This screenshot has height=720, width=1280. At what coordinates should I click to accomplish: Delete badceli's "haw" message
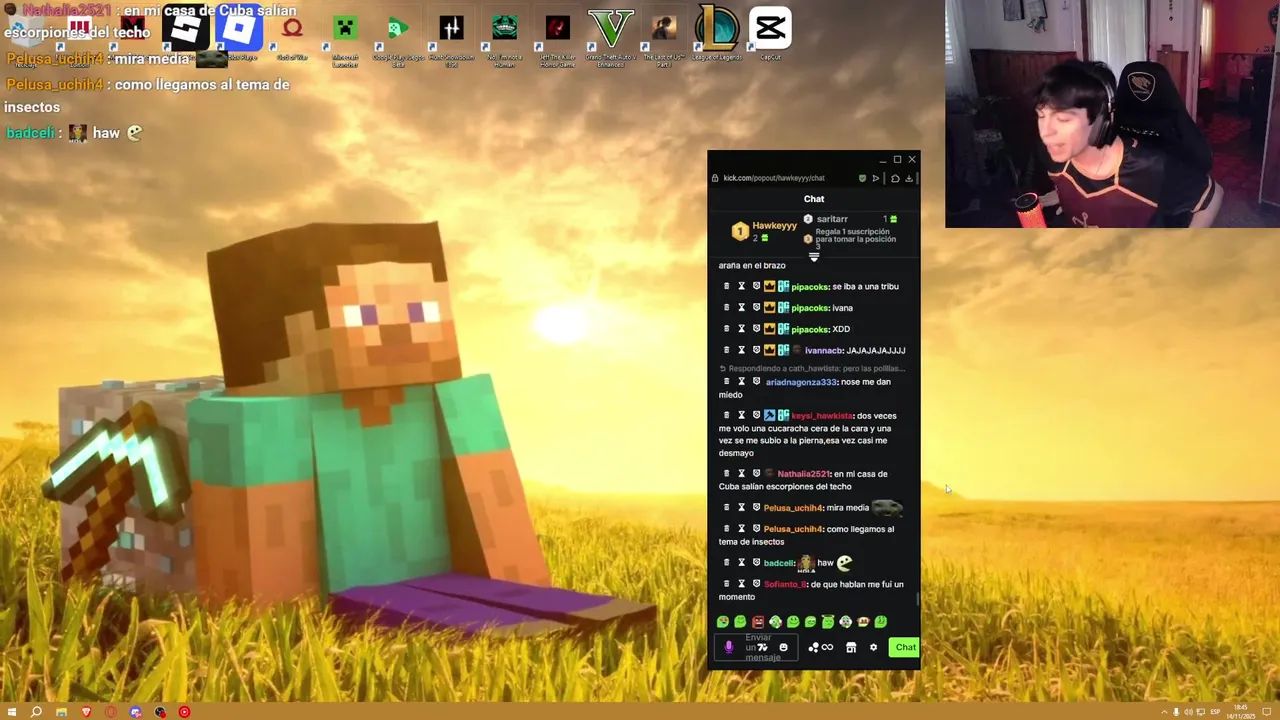coord(726,563)
